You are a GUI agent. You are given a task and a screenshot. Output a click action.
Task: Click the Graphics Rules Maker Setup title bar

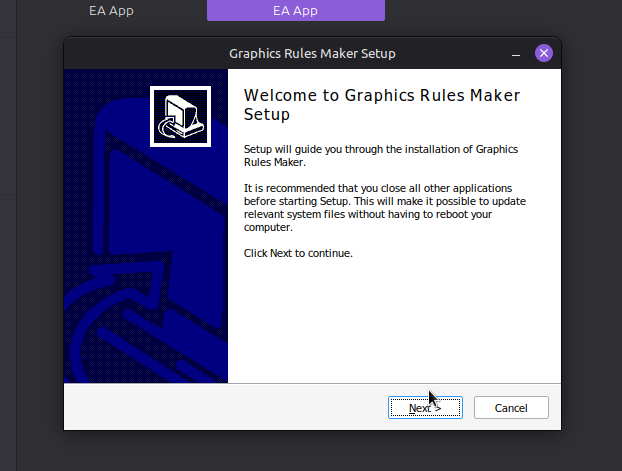[x=312, y=53]
